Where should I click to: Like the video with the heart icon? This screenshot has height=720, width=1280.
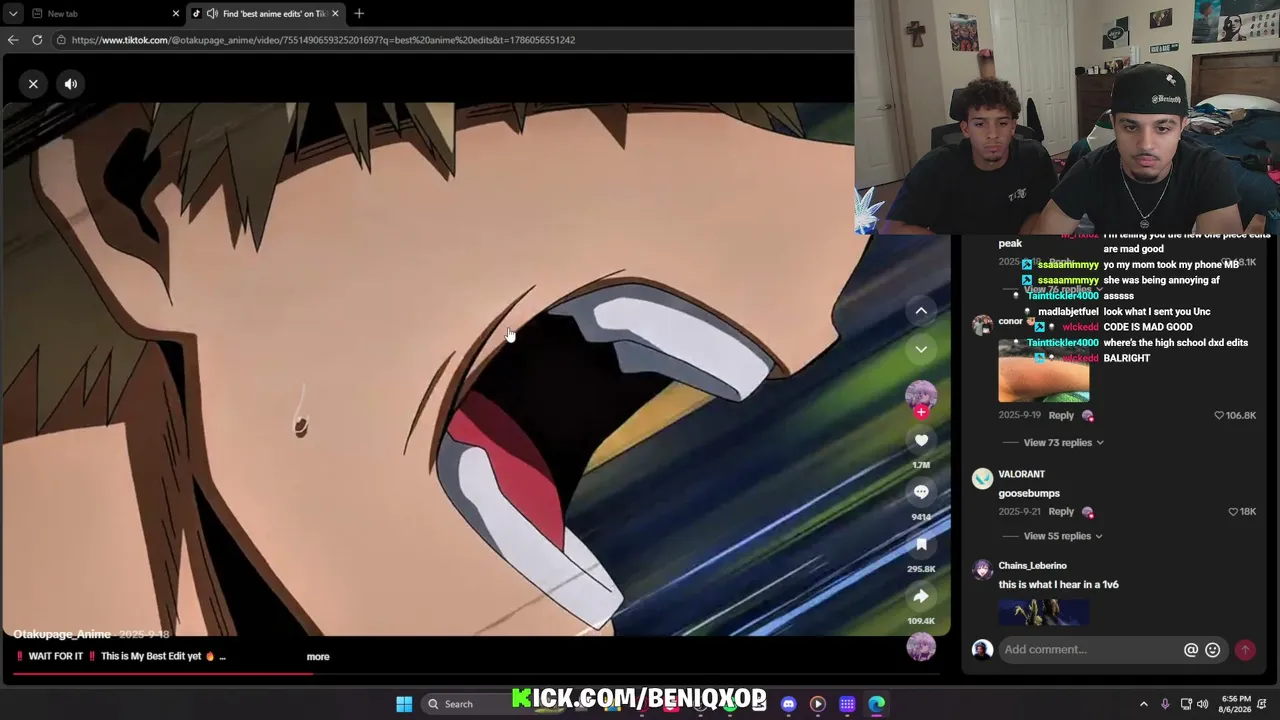click(x=921, y=440)
